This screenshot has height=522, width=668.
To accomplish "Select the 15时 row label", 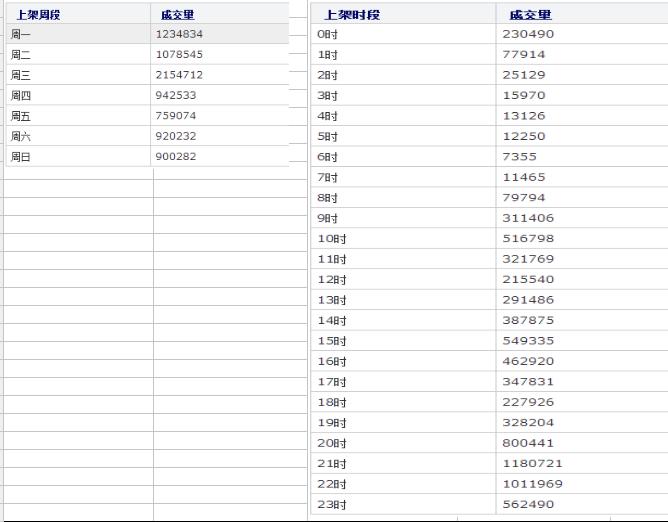I will click(x=331, y=341).
